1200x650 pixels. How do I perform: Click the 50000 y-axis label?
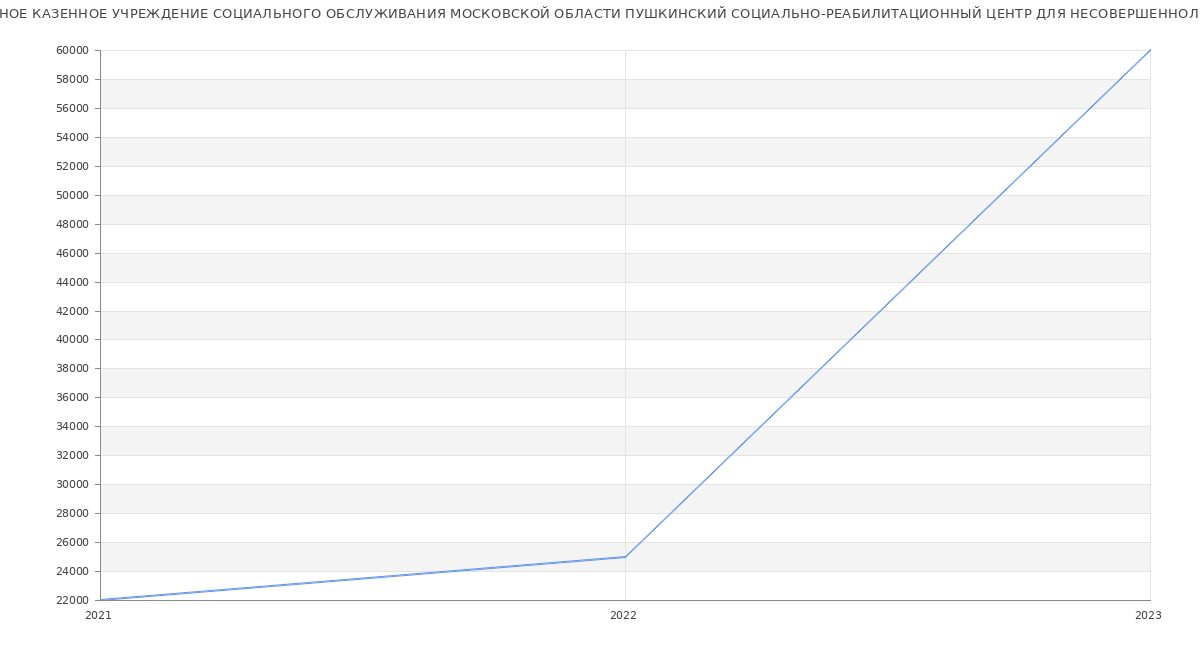[72, 196]
